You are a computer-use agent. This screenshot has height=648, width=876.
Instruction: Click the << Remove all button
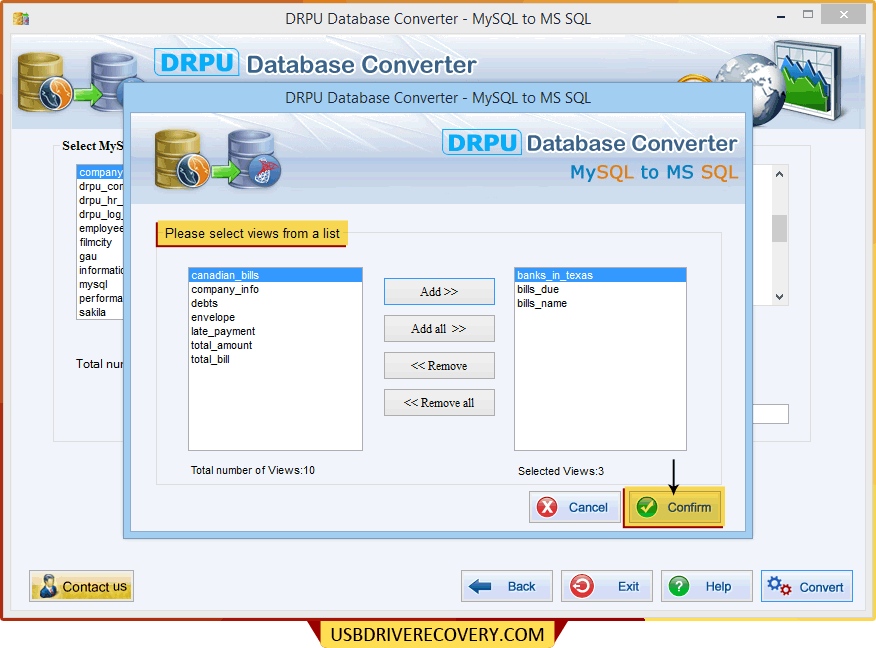coord(439,403)
